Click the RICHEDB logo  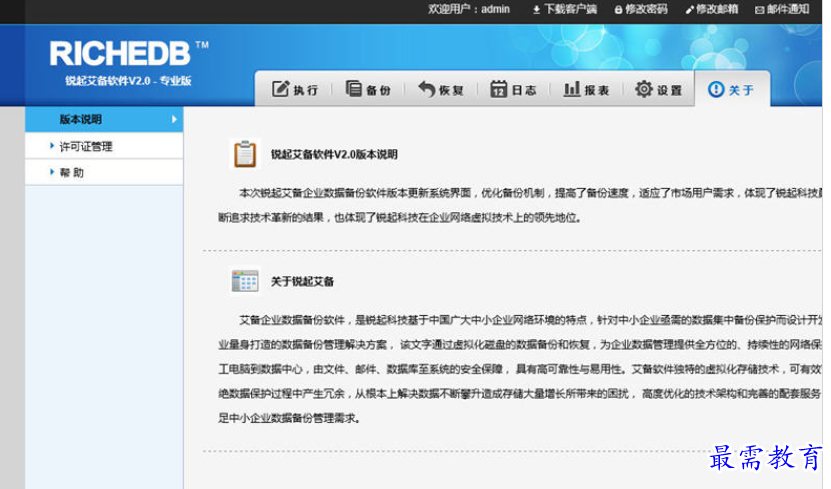[120, 54]
